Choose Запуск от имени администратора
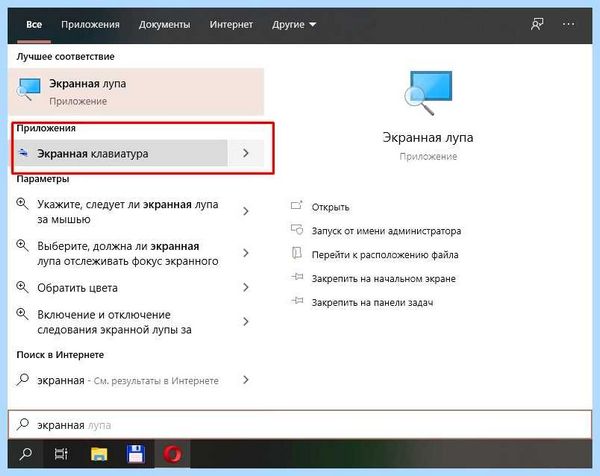Viewport: 600px width, 476px height. tap(386, 231)
